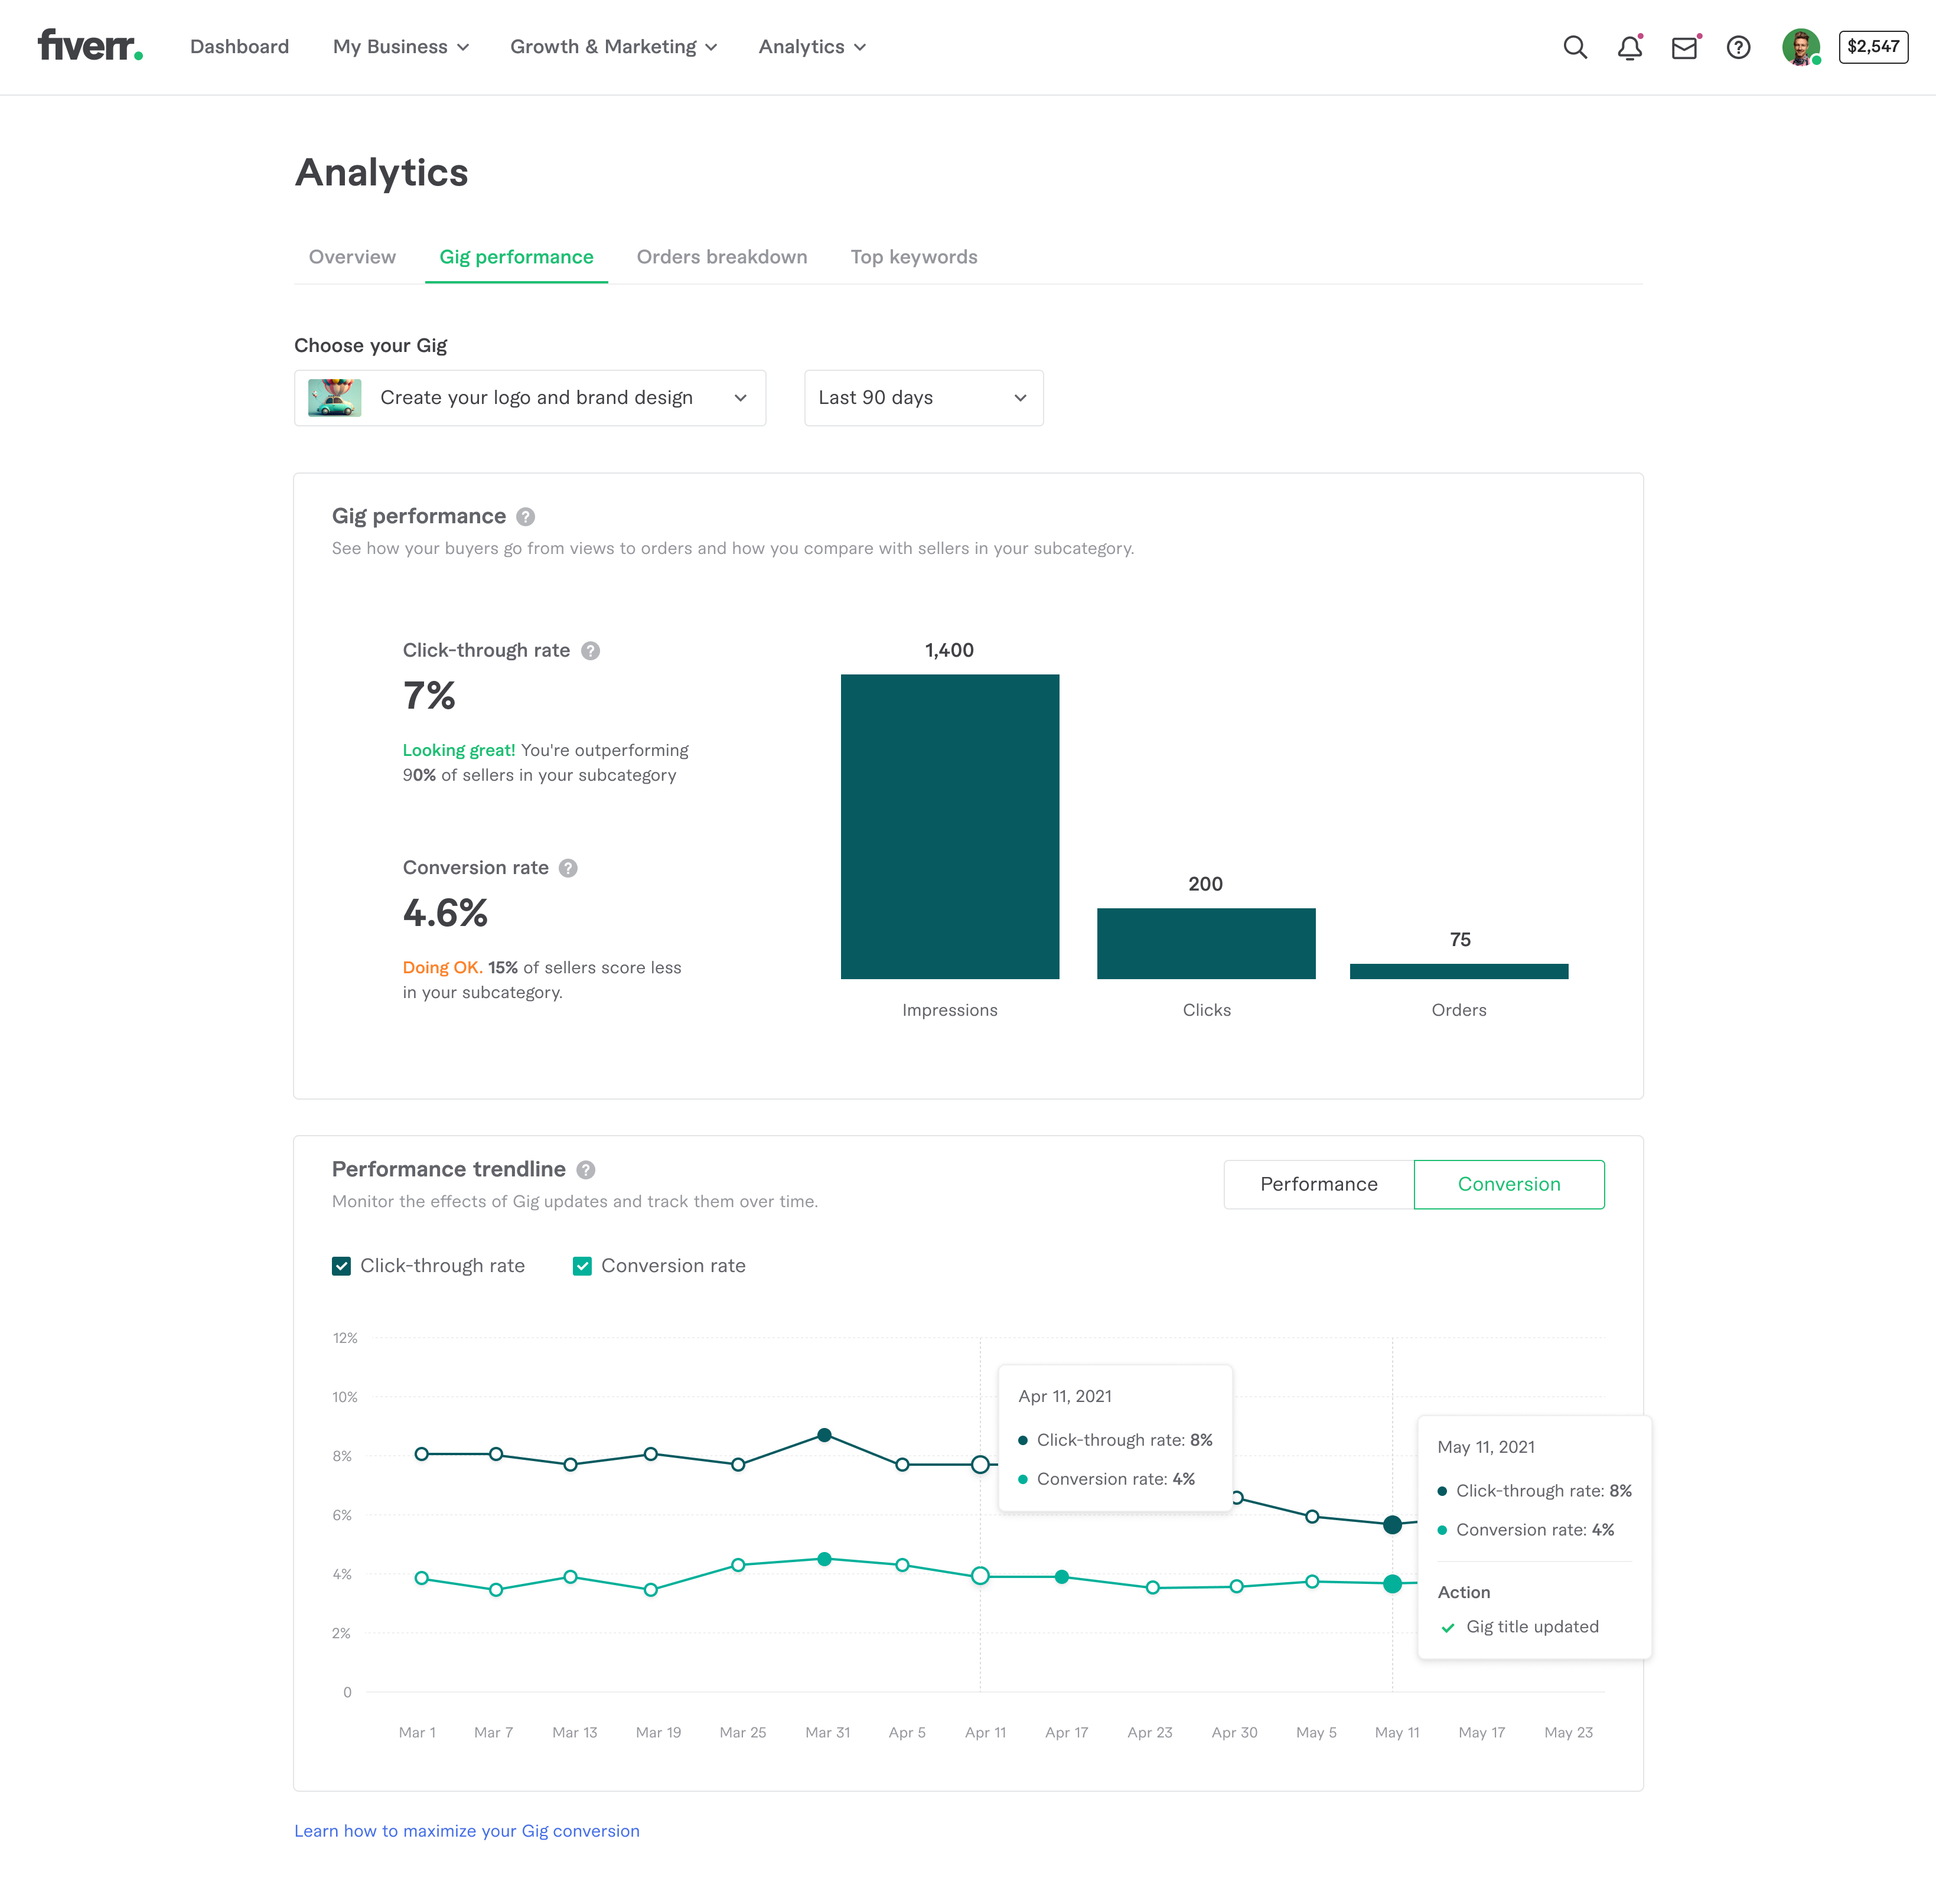1936x1904 pixels.
Task: Open the Top keywords tab
Action: pos(914,257)
